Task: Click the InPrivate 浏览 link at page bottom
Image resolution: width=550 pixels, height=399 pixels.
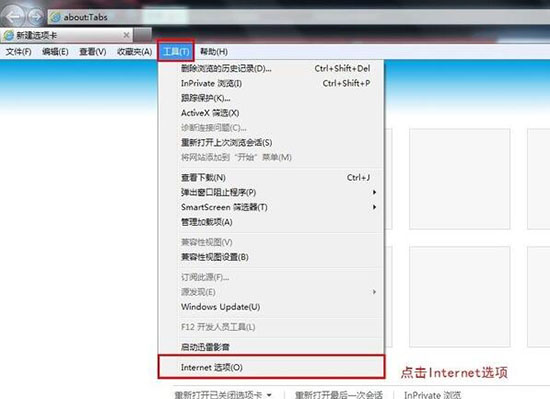Action: 432,395
